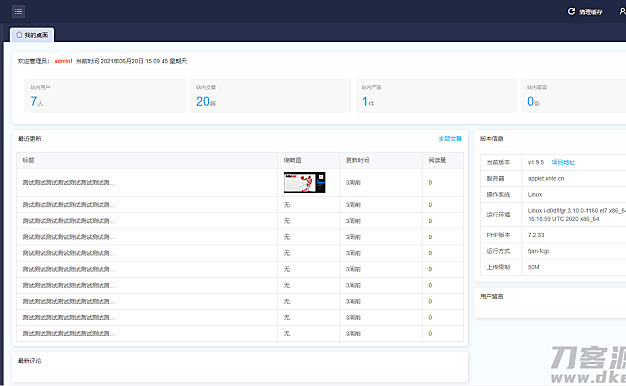Open the 全部文章 link
The width and height of the screenshot is (626, 386).
pyautogui.click(x=450, y=139)
